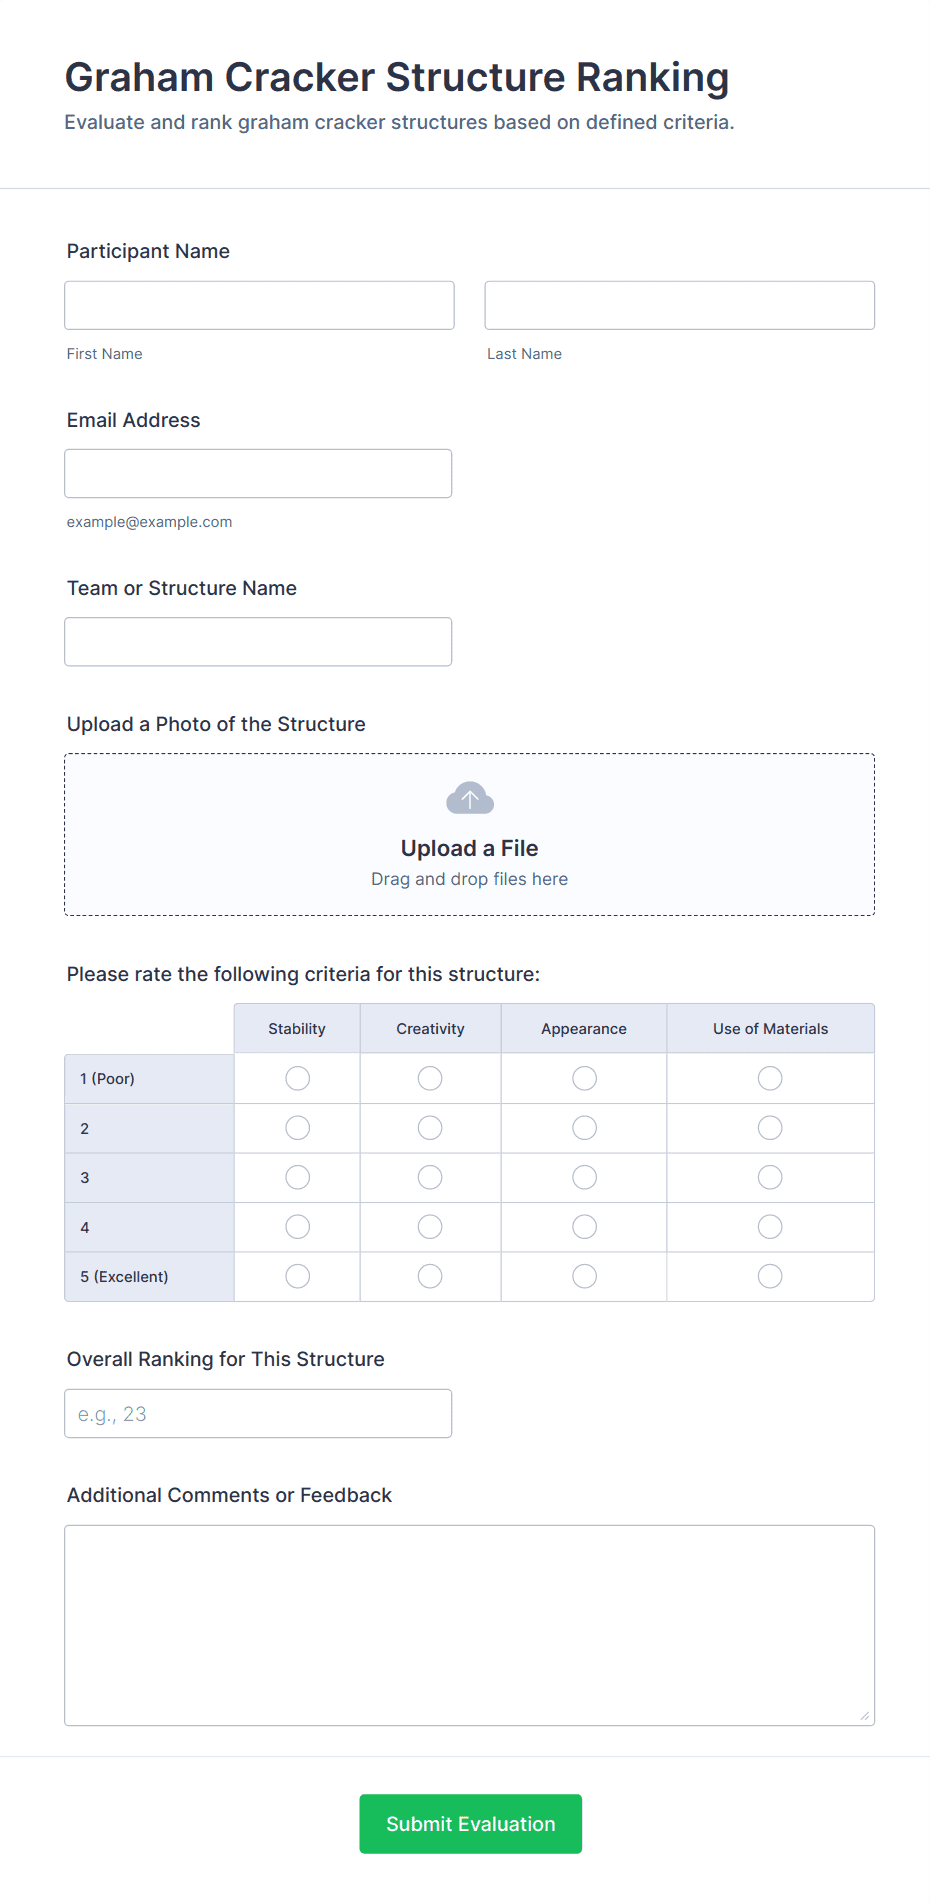Viewport: 930px width, 1903px height.
Task: Click the First Name input field
Action: click(259, 305)
